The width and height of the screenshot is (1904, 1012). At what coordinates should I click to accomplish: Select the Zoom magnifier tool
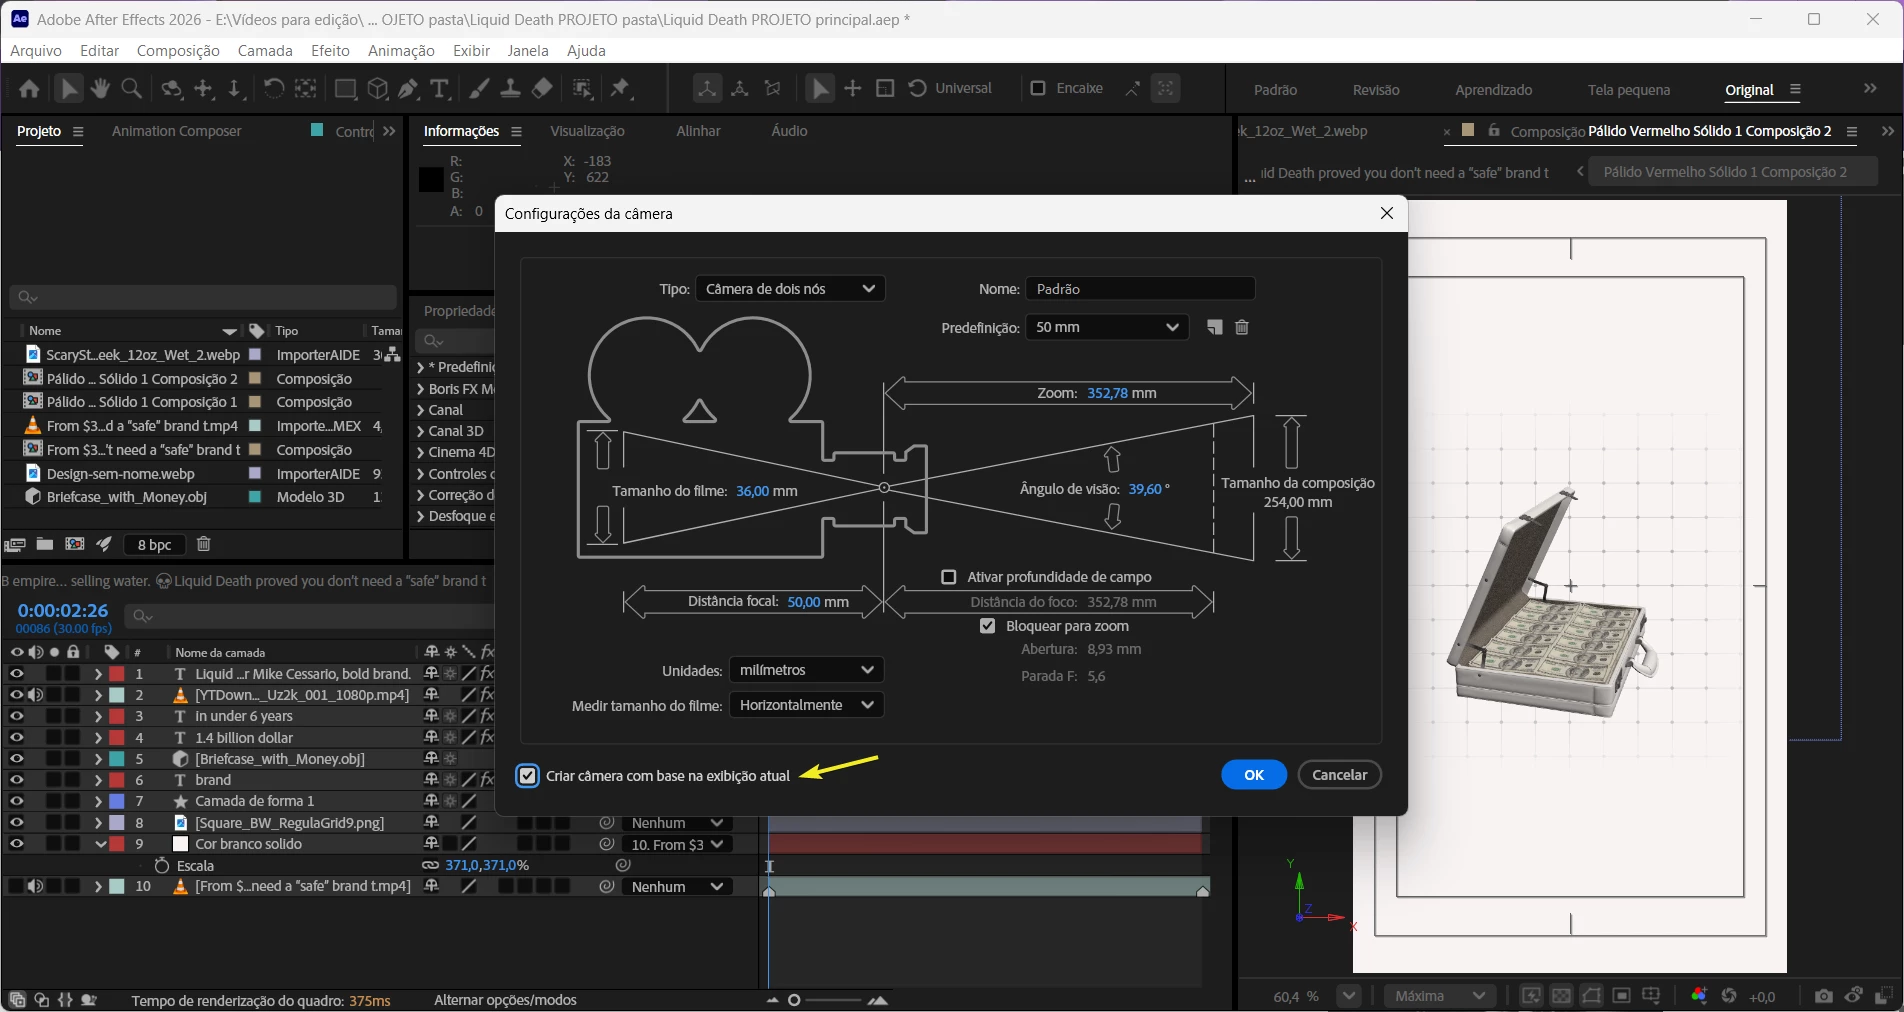click(131, 89)
